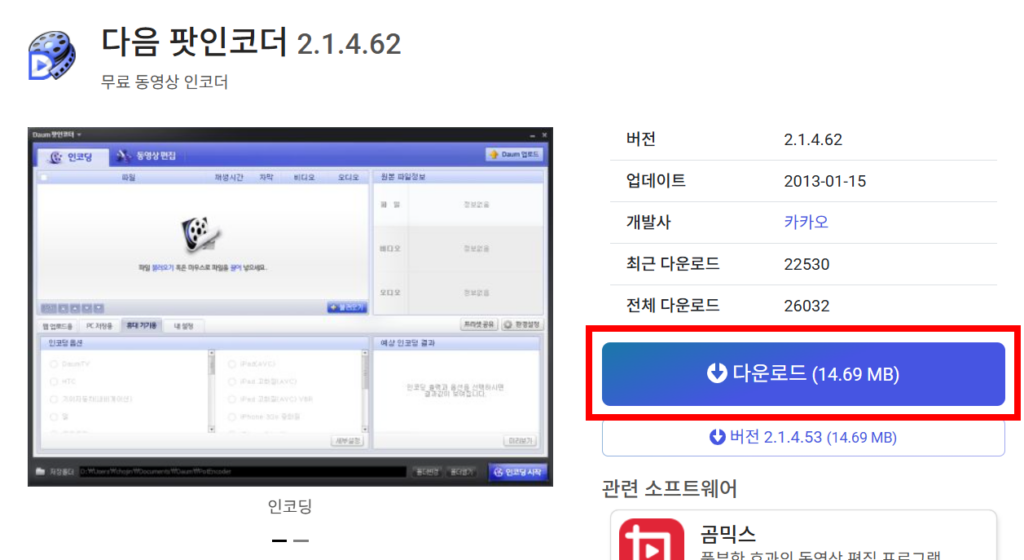1024x560 pixels.
Task: Click the 전체 다운로드 row label
Action: pyautogui.click(x=673, y=305)
